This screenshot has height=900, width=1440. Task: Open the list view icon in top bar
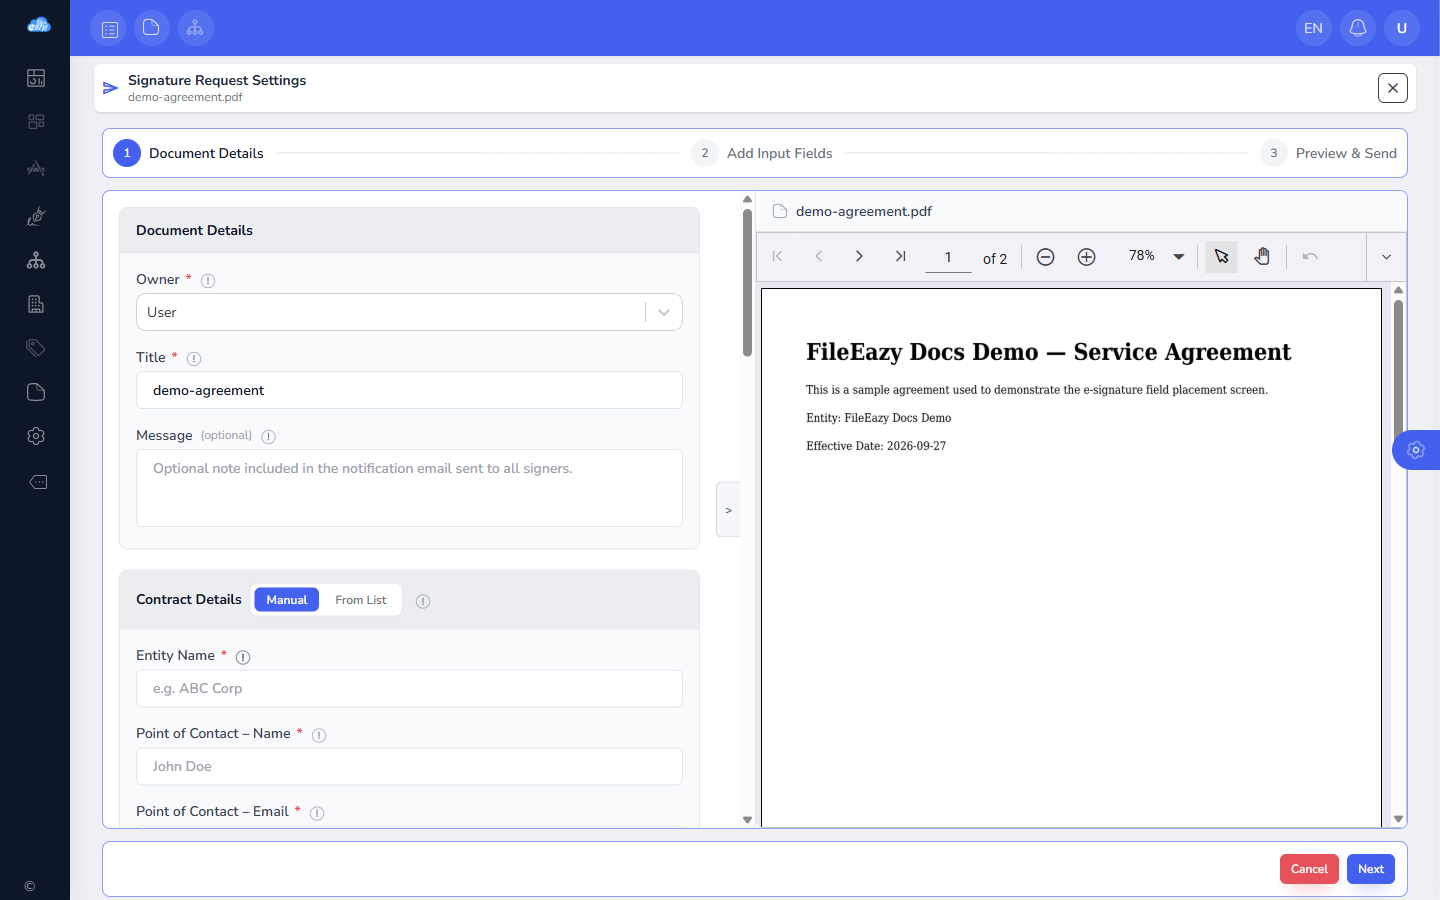point(108,28)
